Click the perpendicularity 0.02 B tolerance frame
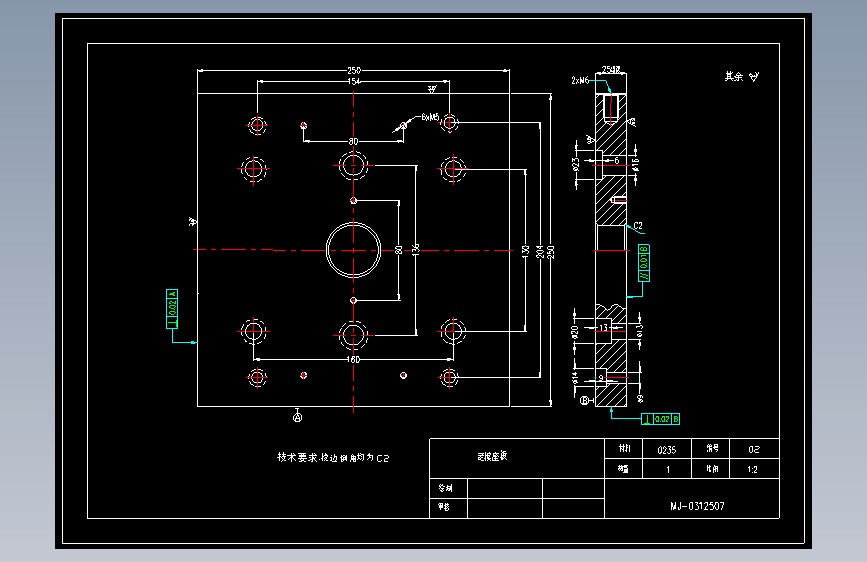This screenshot has height=562, width=867. tap(660, 419)
